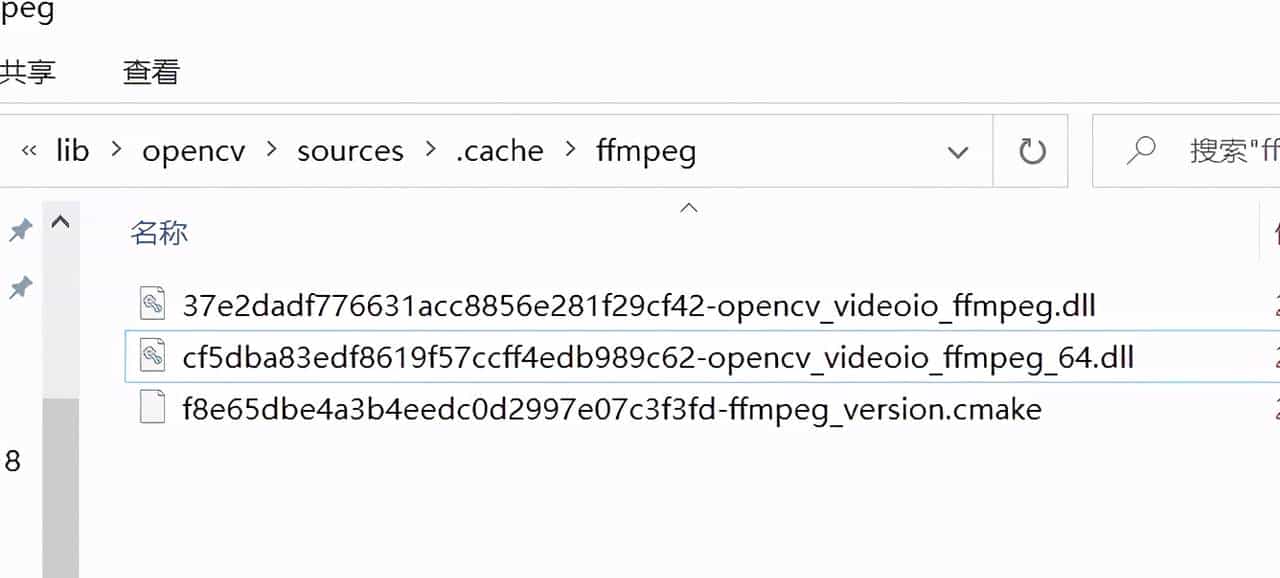Click the shortcut icon of 37e2dadf dll file
This screenshot has width=1280, height=578.
click(x=152, y=303)
